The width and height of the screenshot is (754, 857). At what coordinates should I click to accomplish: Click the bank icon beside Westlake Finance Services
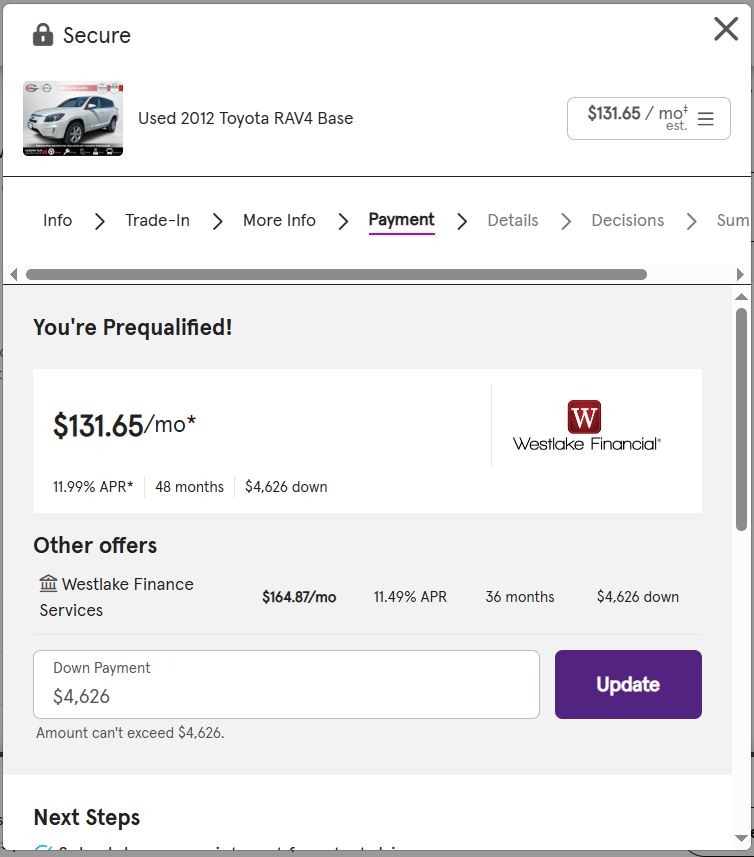48,583
